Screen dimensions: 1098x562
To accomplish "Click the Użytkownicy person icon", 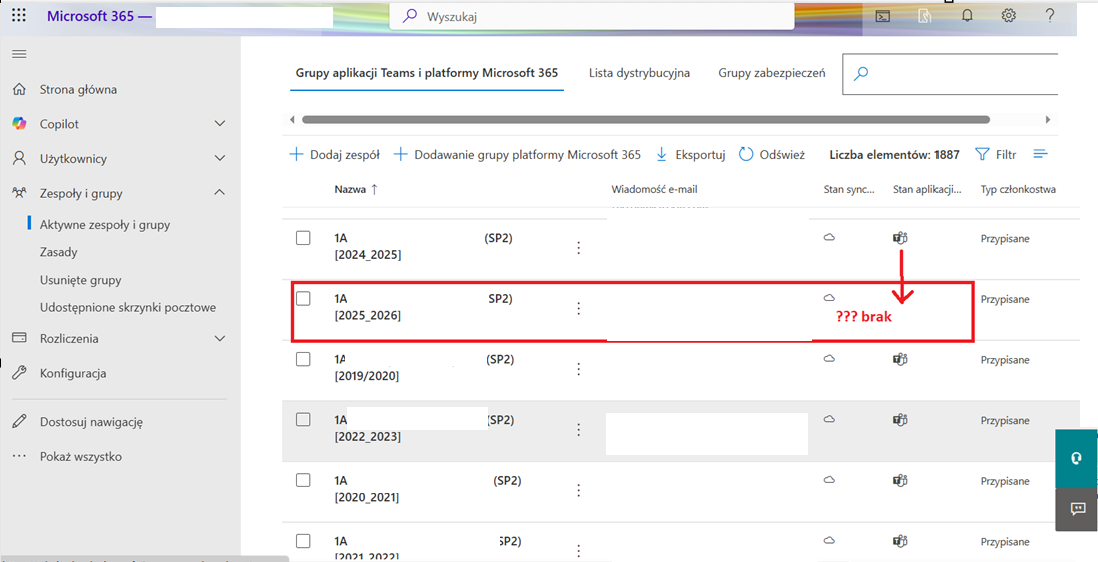I will click(20, 158).
